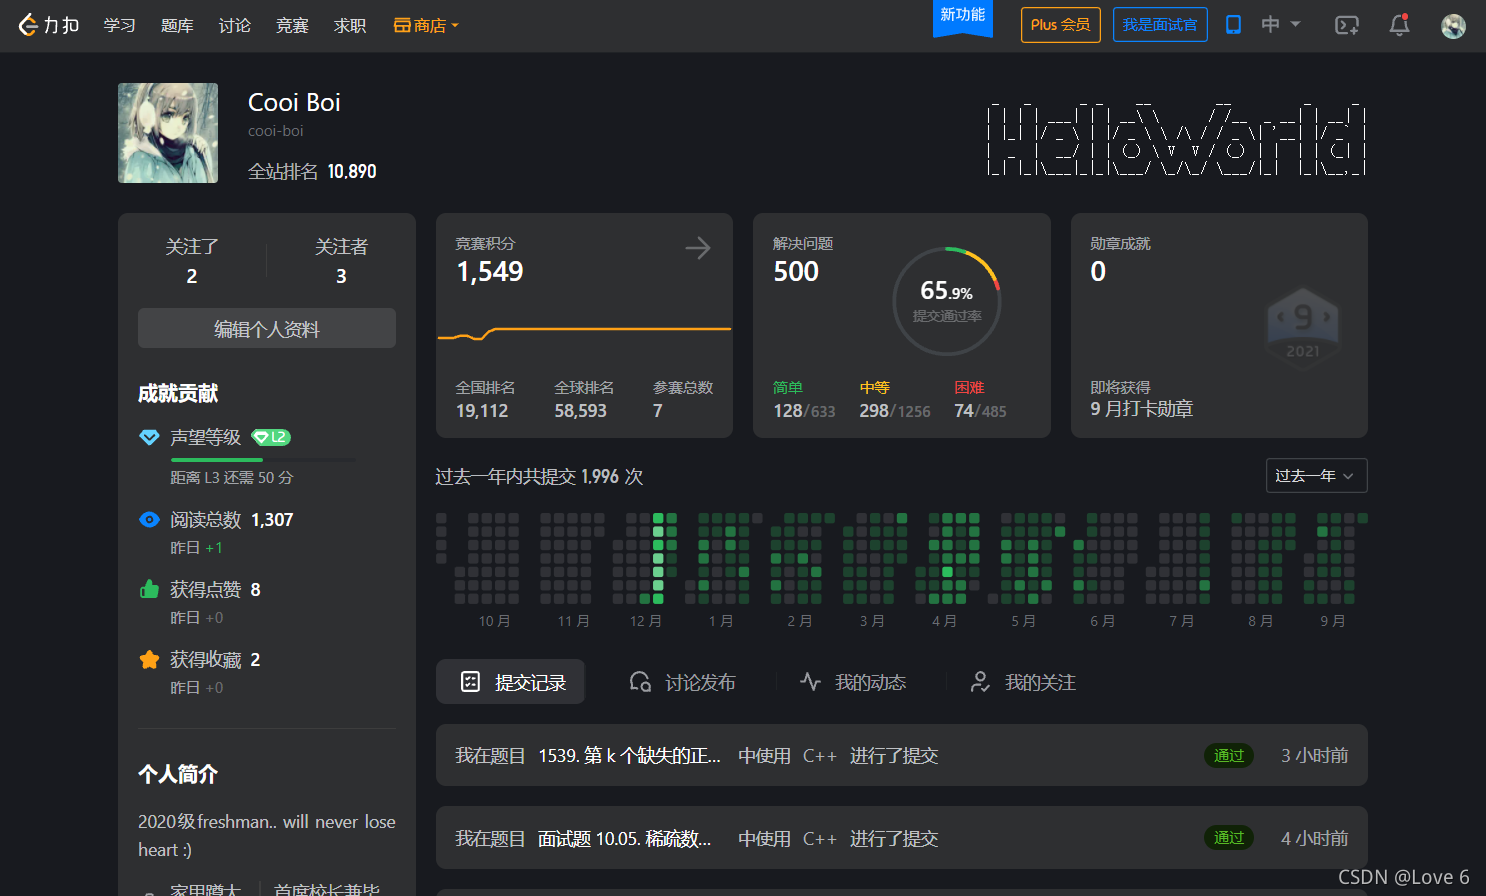Open notifications bell icon
Image resolution: width=1486 pixels, height=896 pixels.
tap(1399, 25)
